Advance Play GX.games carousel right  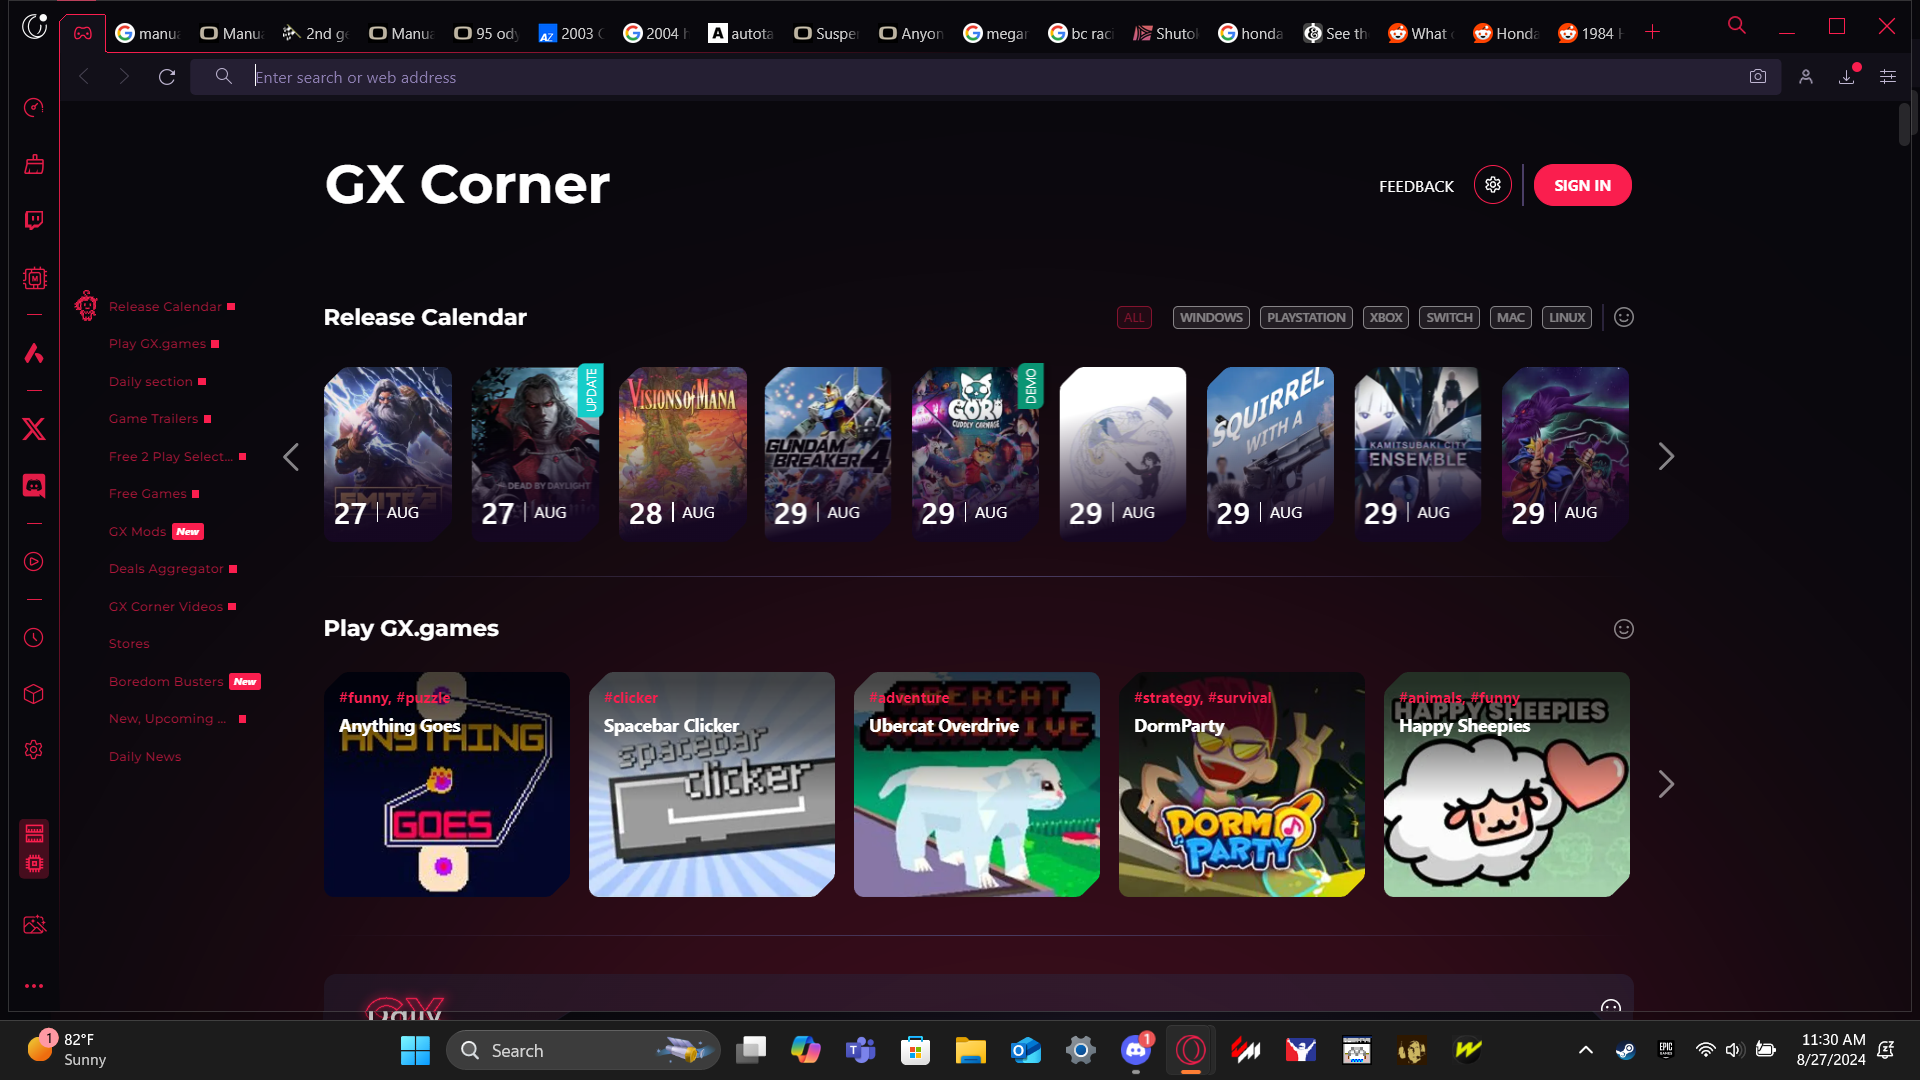[1665, 785]
